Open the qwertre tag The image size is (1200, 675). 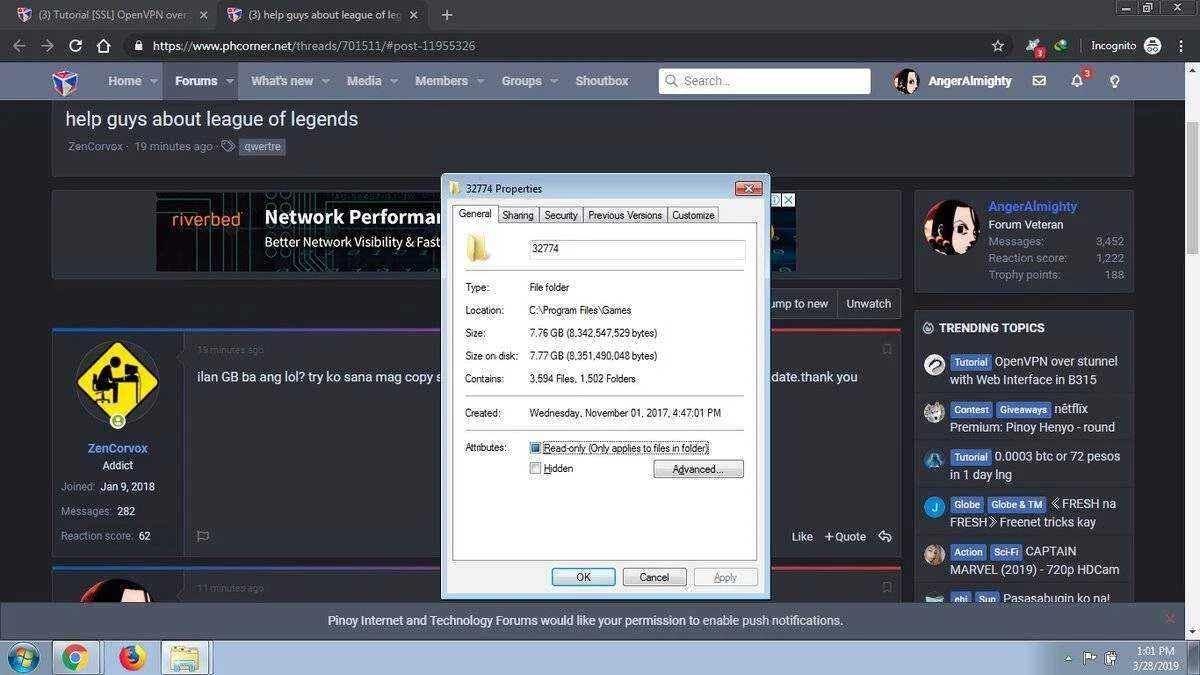tap(262, 146)
